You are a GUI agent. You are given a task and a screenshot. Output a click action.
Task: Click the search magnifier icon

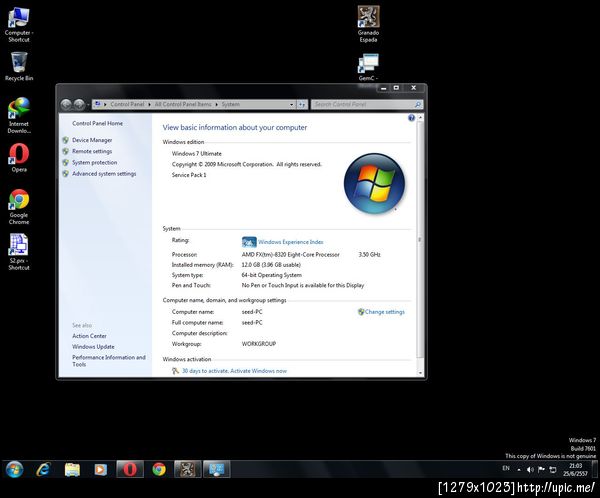point(418,104)
